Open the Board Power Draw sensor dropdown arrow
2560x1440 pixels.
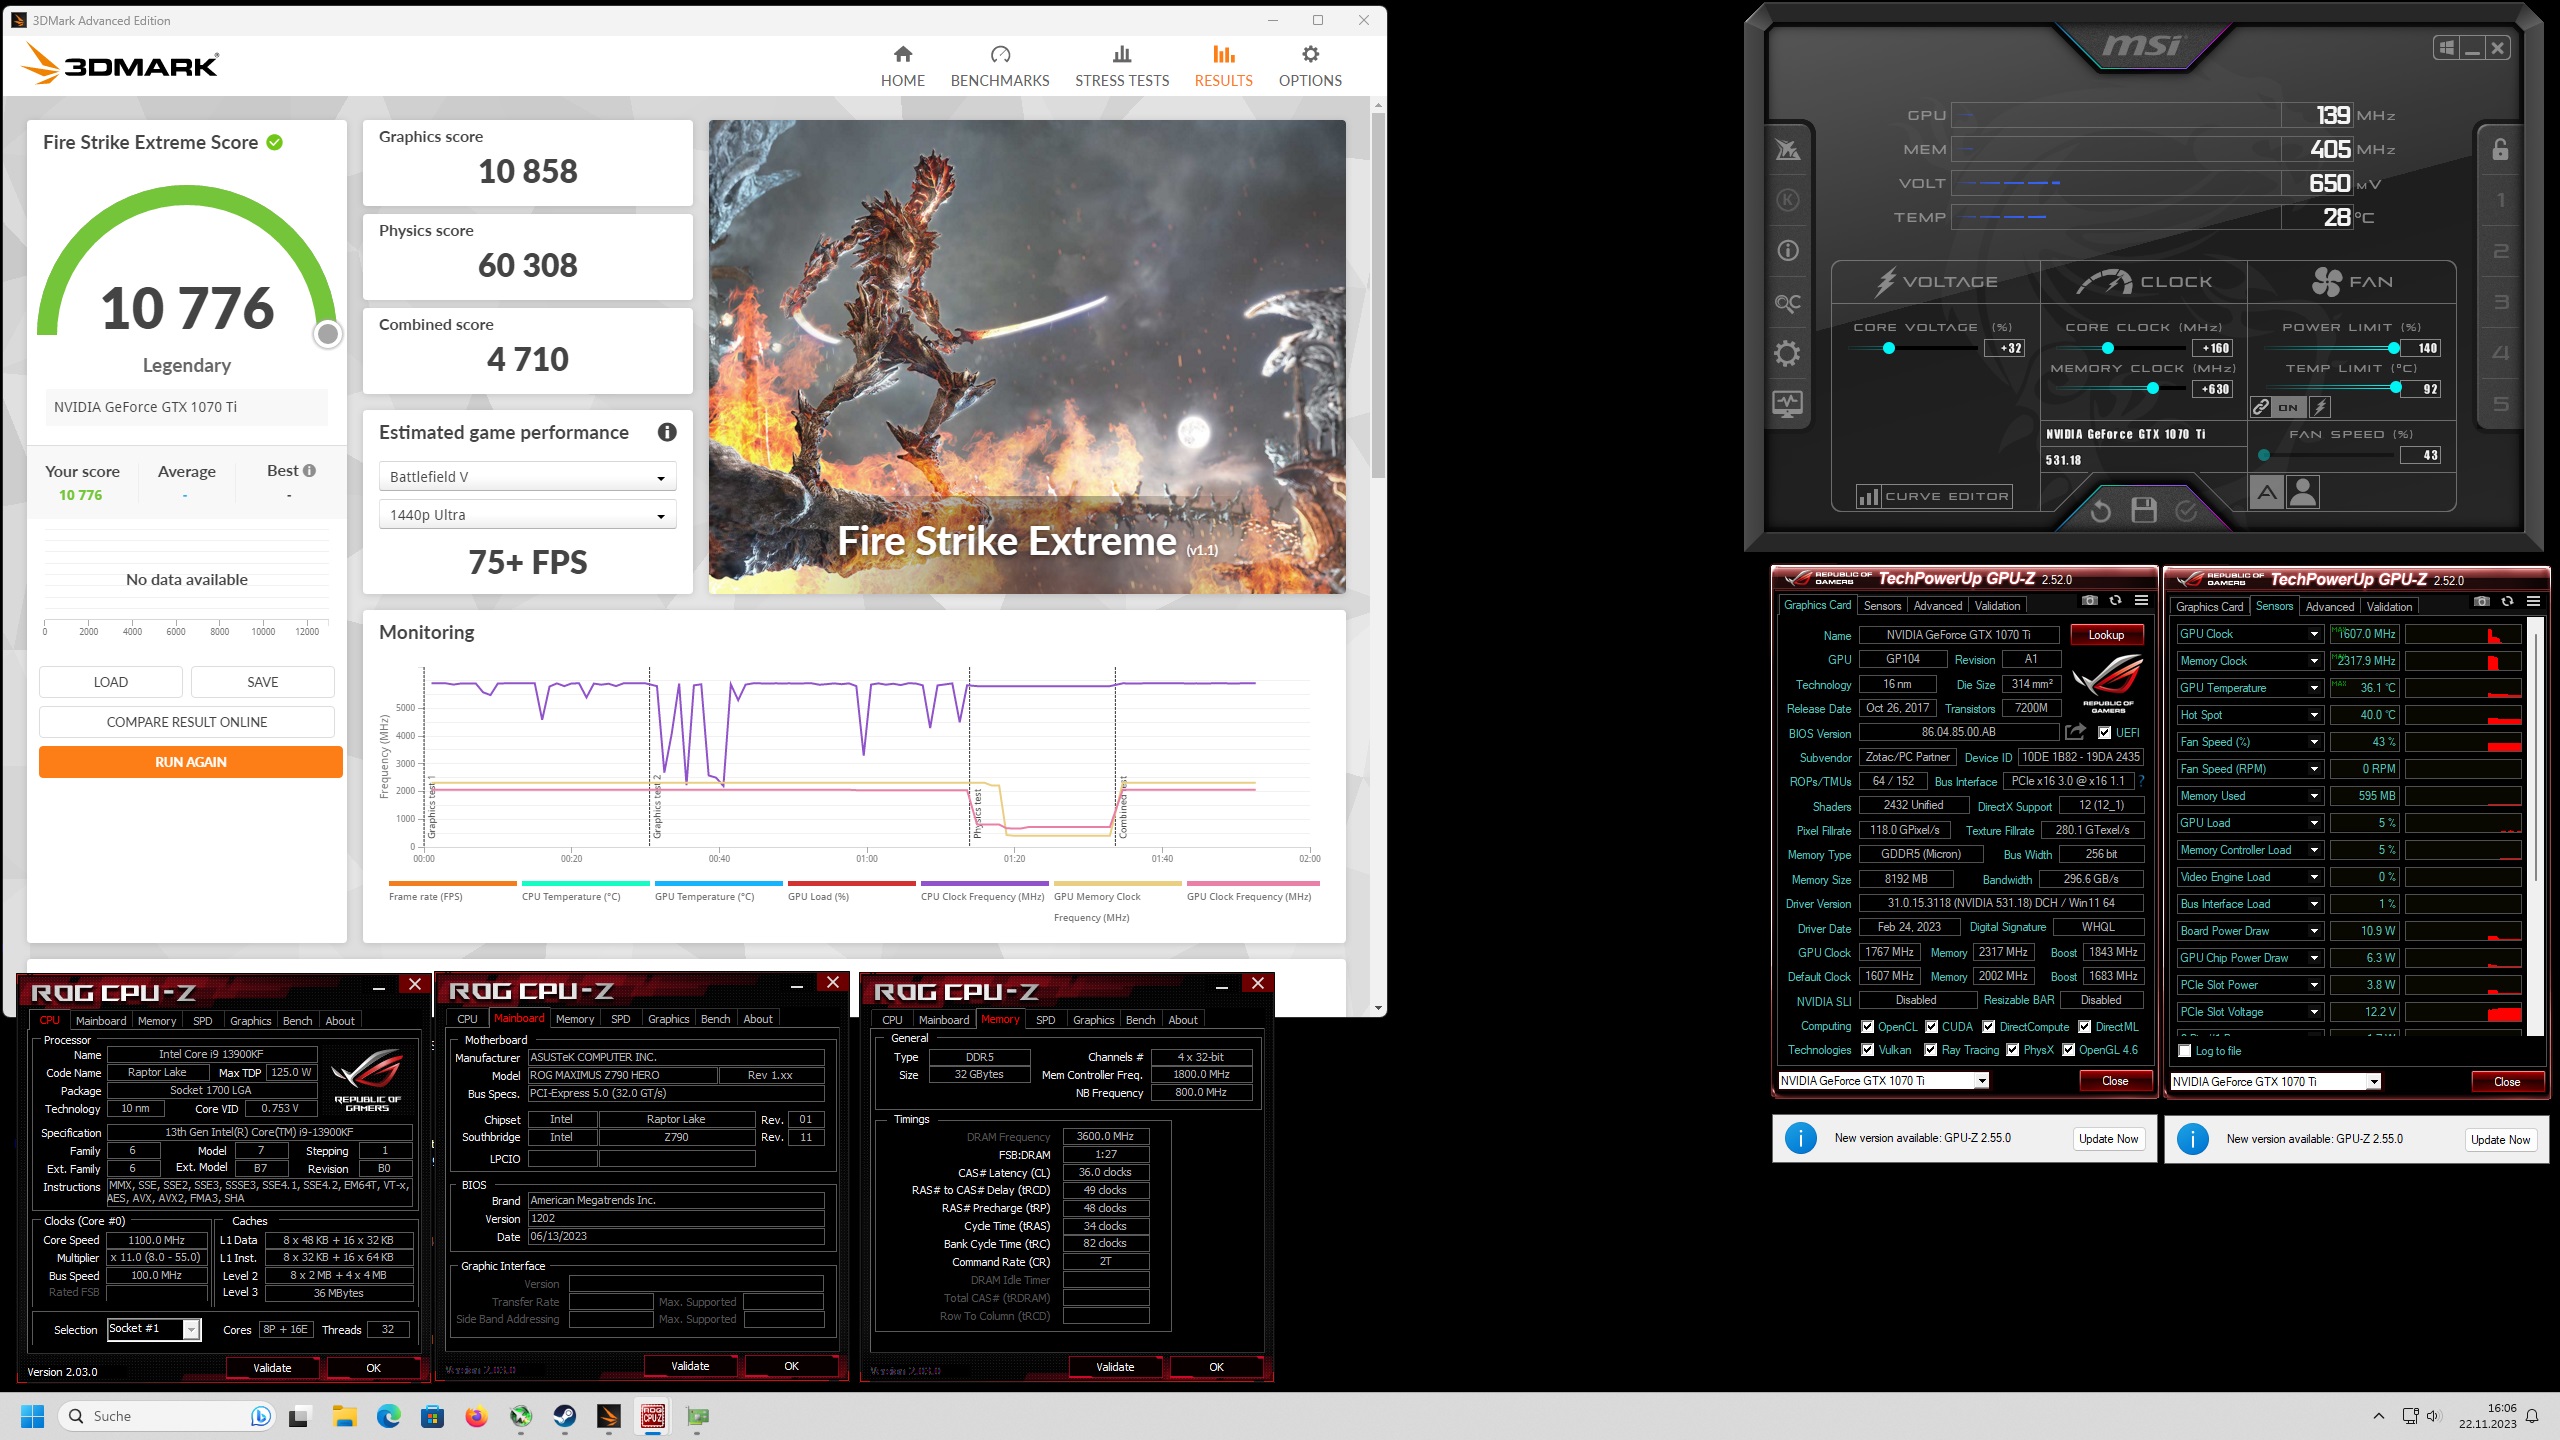[x=2314, y=931]
